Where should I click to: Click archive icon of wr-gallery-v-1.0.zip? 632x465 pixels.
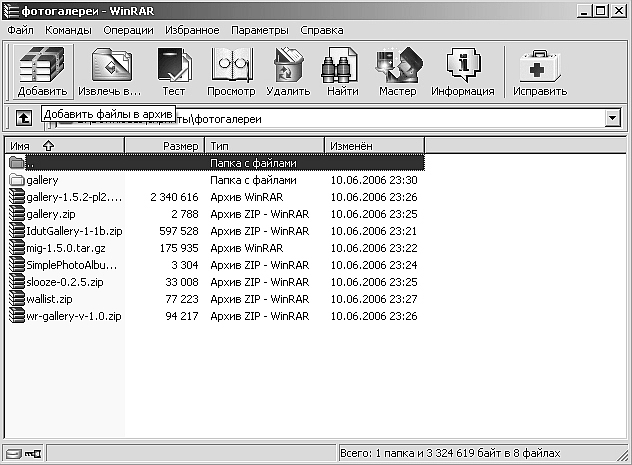[x=17, y=316]
